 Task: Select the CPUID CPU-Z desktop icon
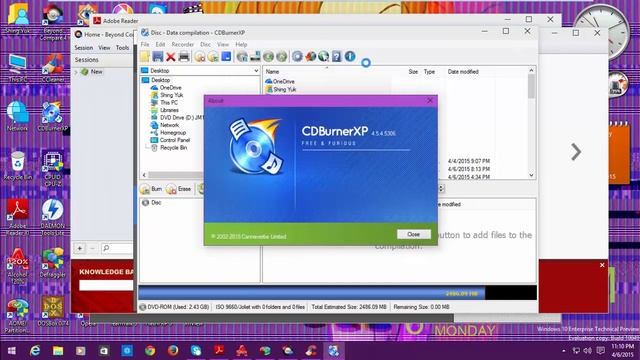pyautogui.click(x=53, y=169)
